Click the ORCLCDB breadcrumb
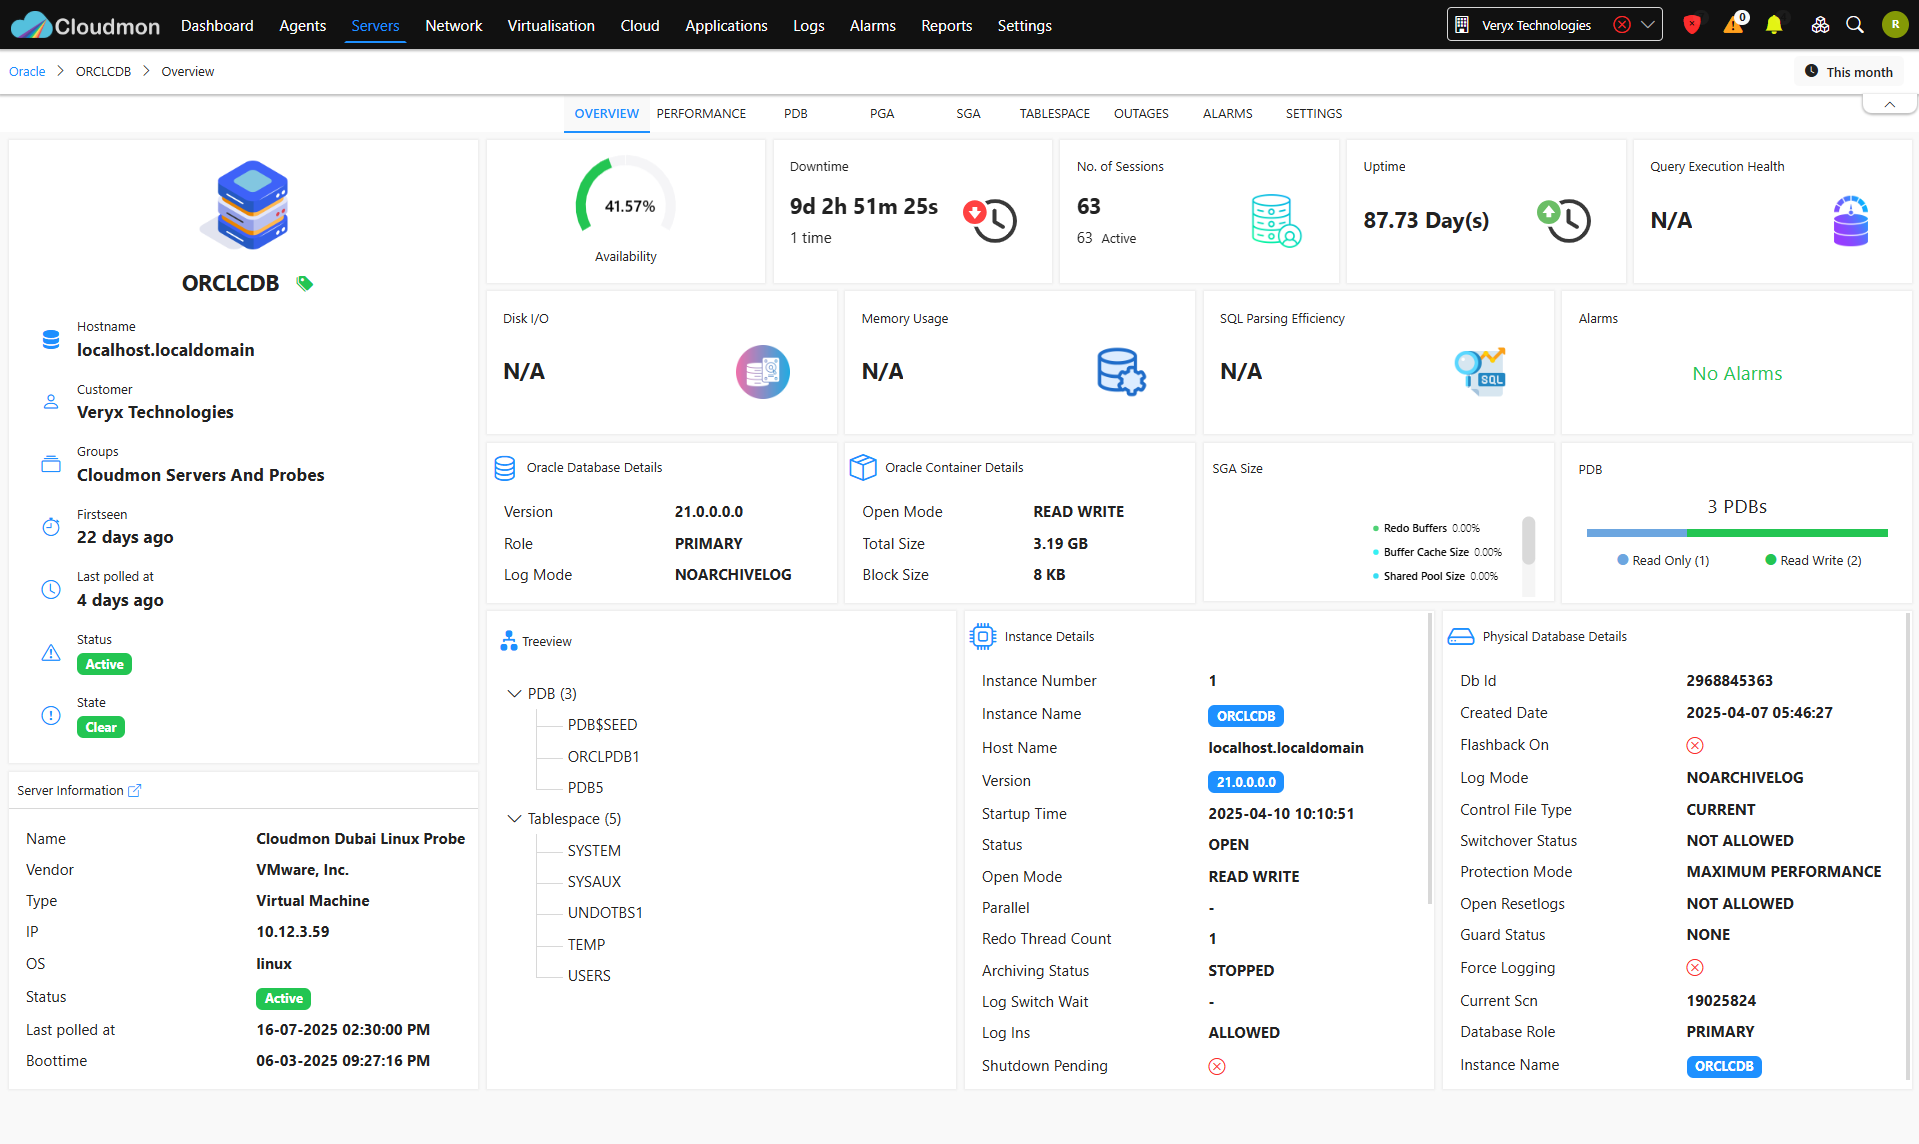 [104, 71]
